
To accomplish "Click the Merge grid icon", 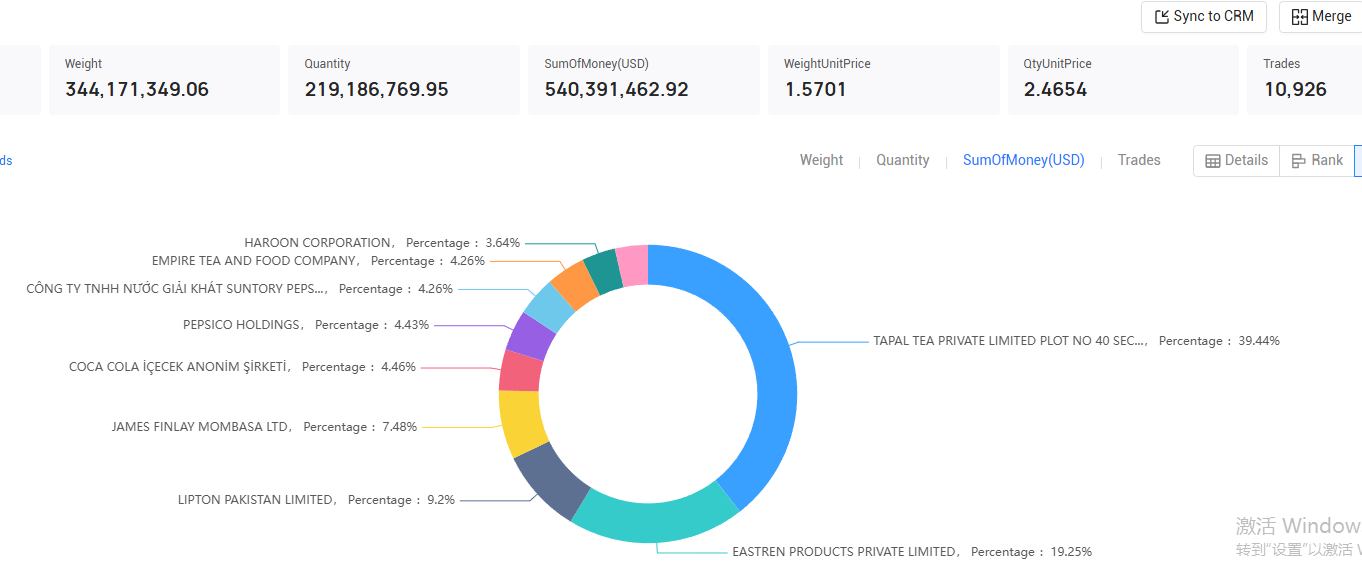I will 1300,17.
